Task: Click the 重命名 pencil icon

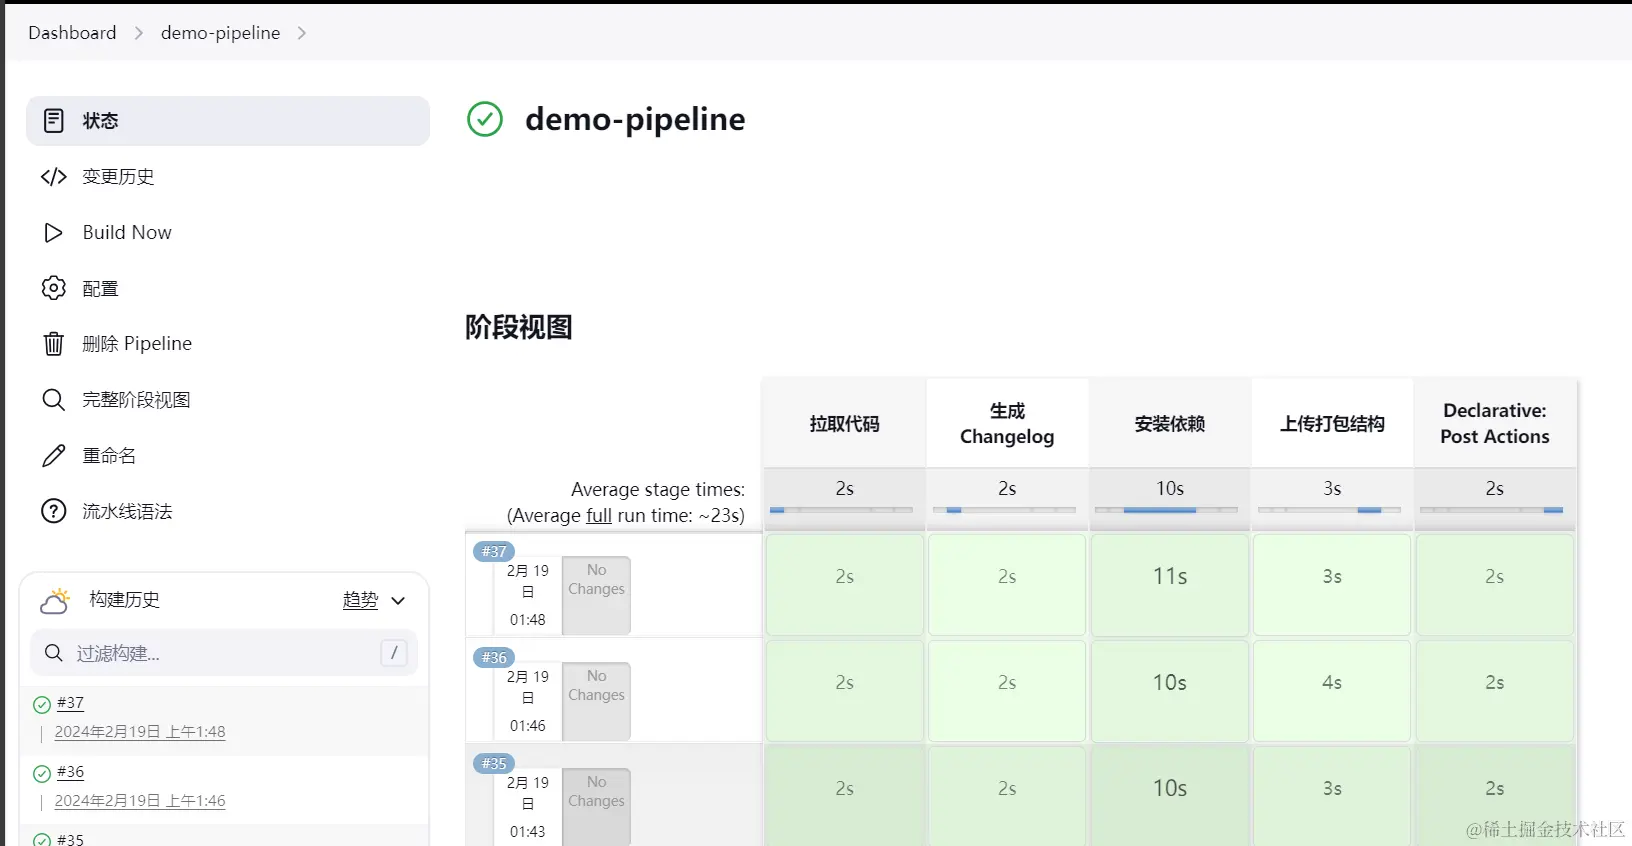Action: coord(54,456)
